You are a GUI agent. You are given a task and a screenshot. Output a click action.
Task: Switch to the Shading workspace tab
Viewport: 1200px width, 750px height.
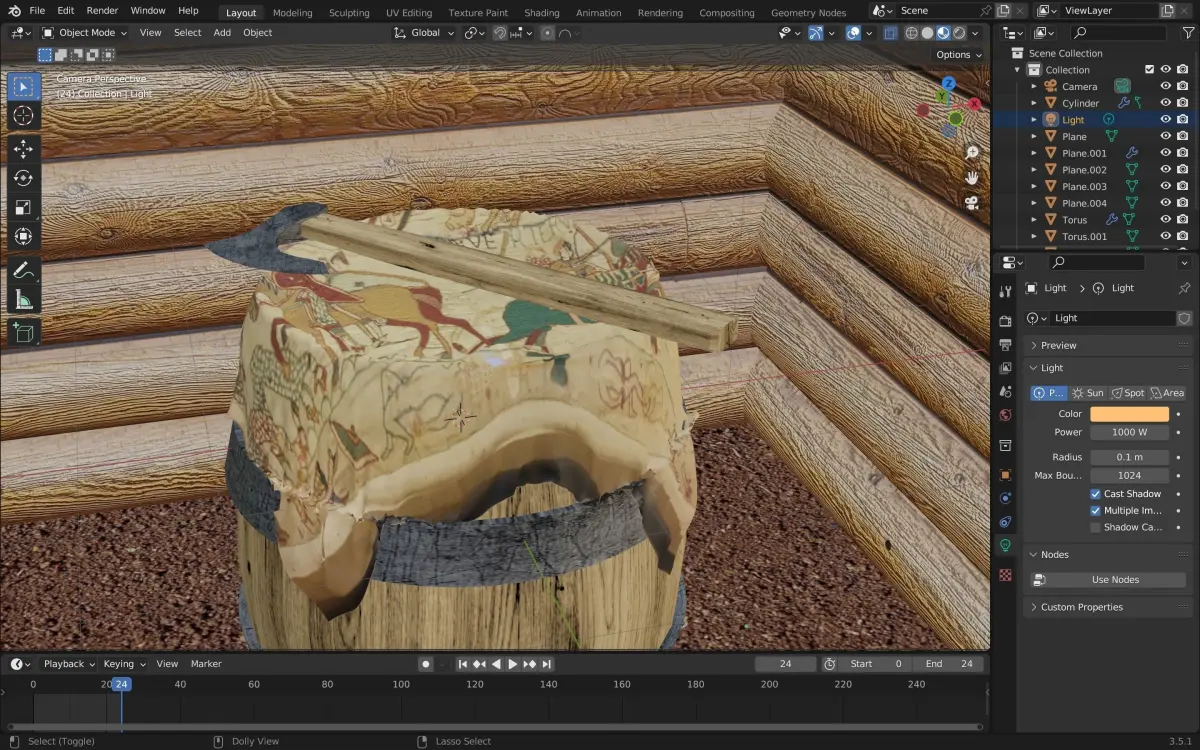pos(542,13)
